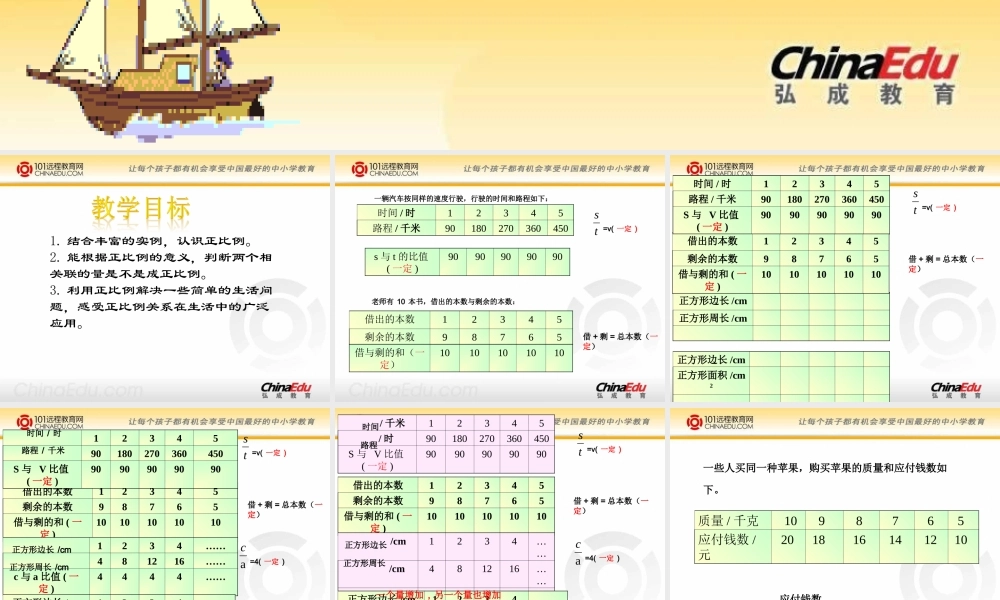Click the 101远程教育网 logo on green table slide
This screenshot has width=1000, height=600.
50,422
